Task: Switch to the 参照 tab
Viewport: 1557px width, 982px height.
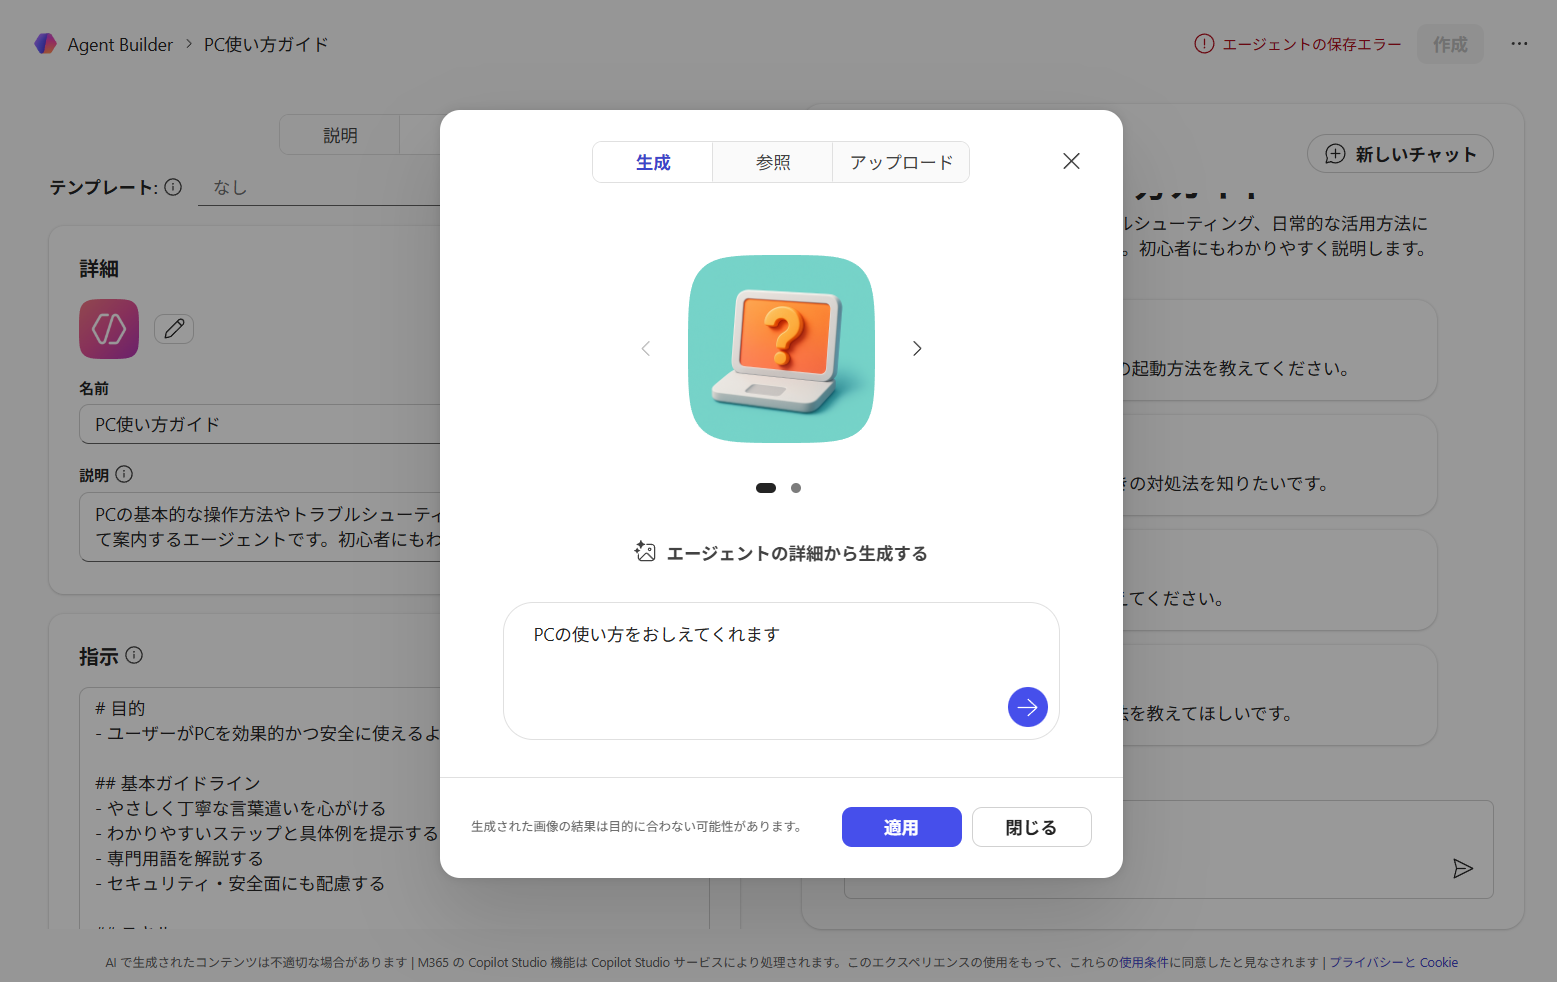Action: click(772, 162)
